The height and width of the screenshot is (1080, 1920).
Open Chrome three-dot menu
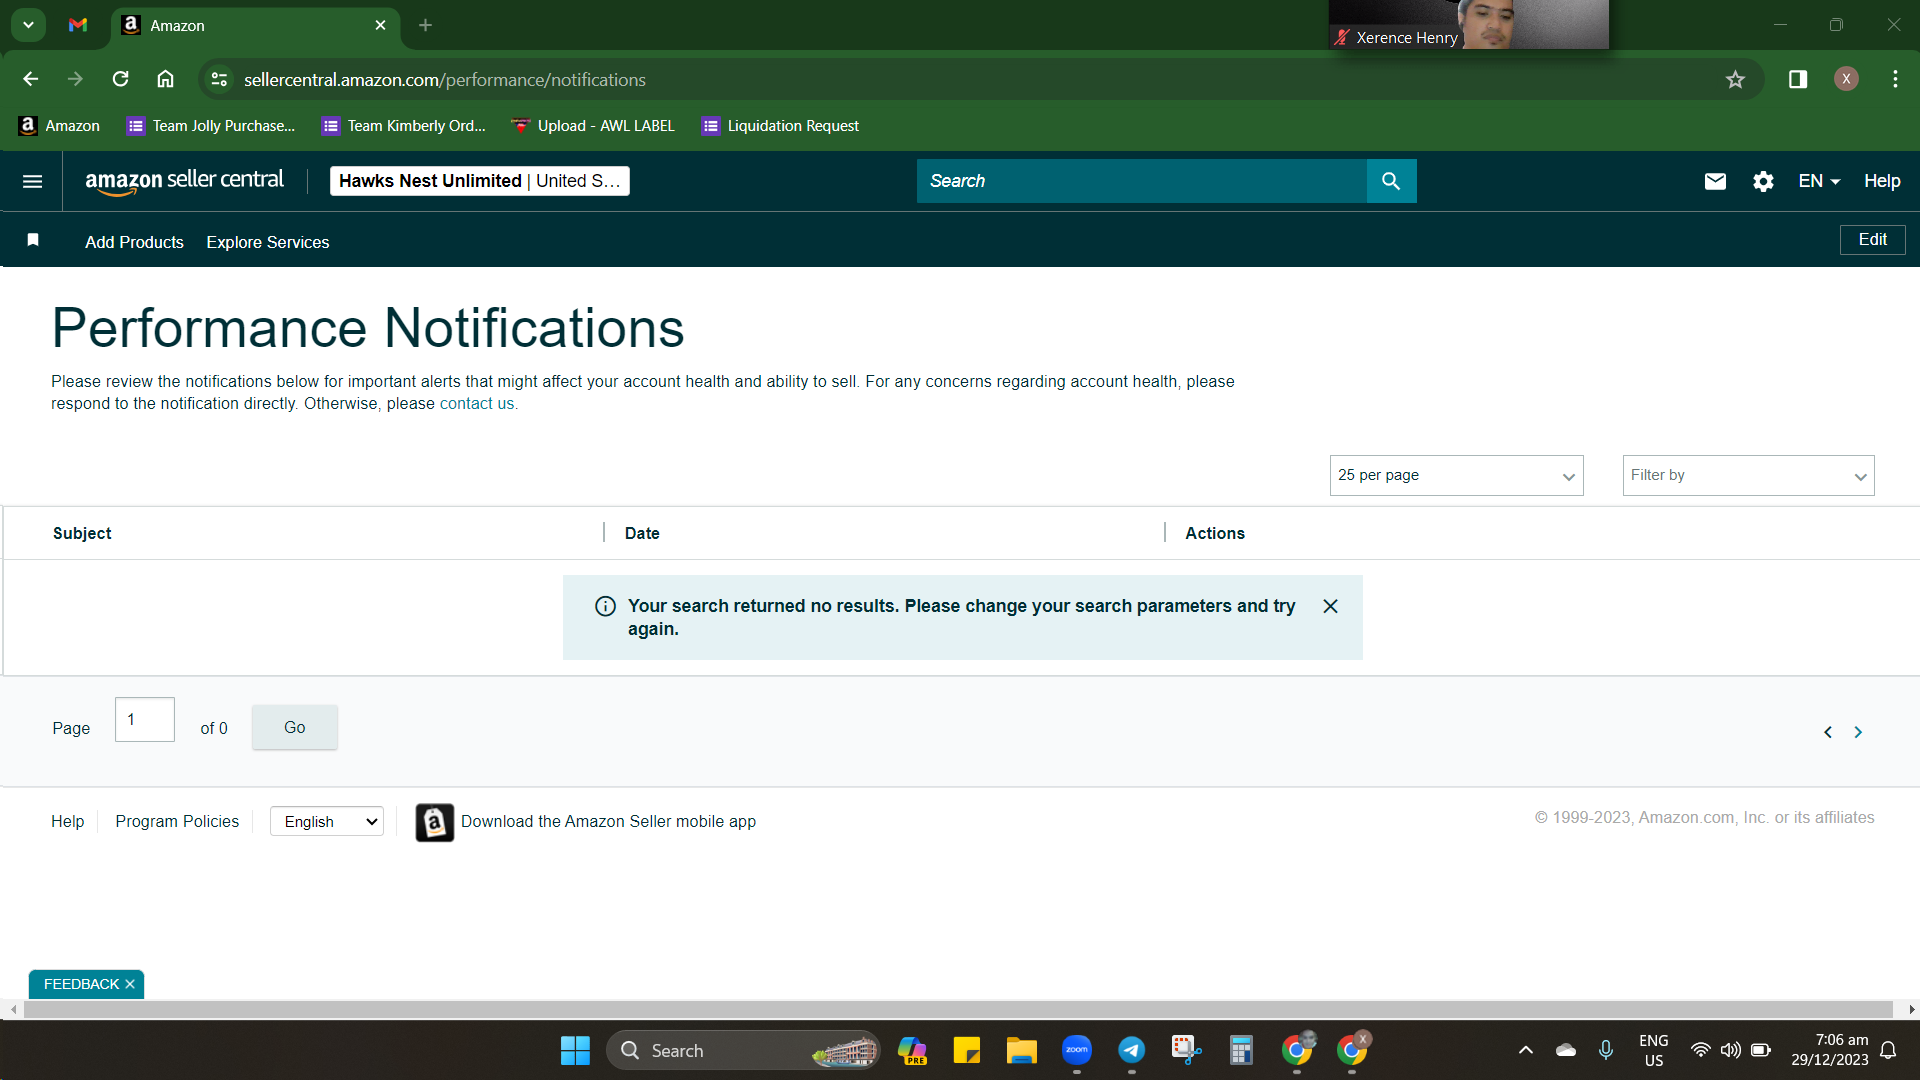1895,79
